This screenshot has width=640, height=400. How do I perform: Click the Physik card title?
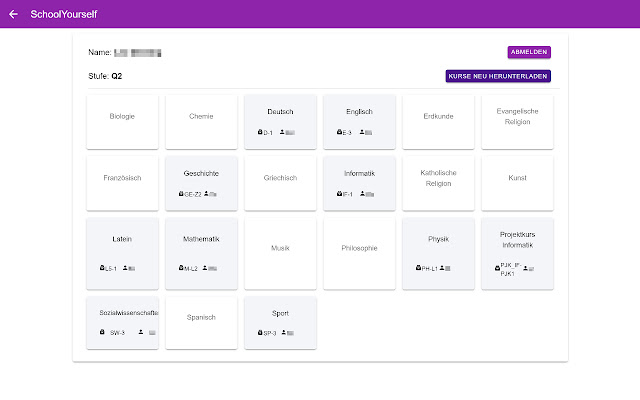438,239
